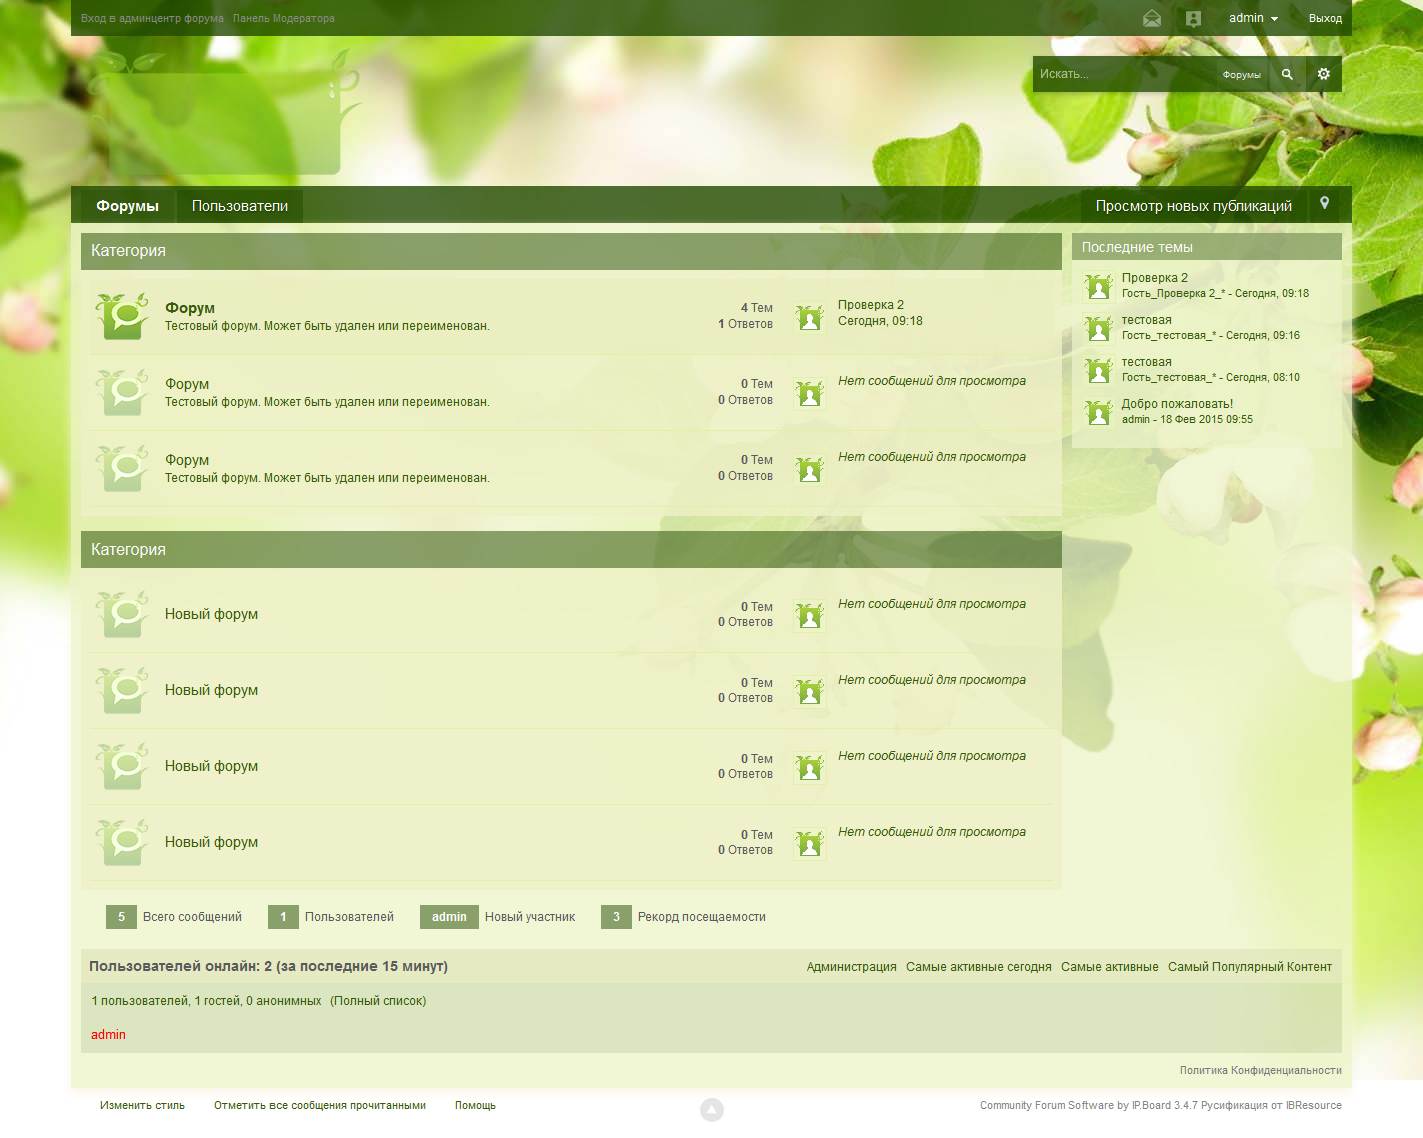Click the Выход logout link
The width and height of the screenshot is (1423, 1138).
click(1325, 18)
